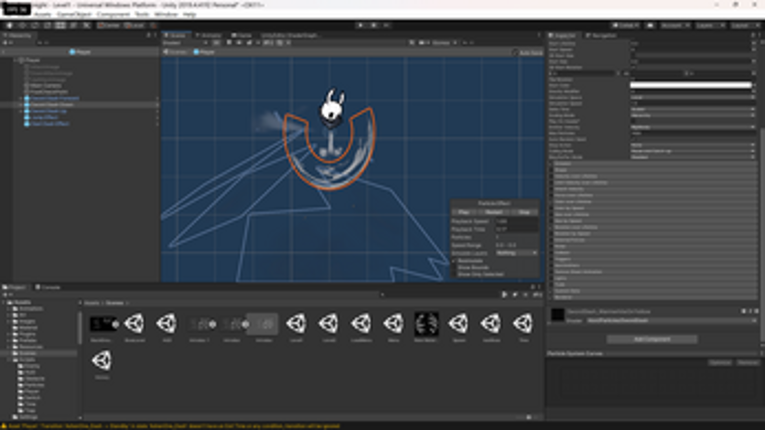Screen dimensions: 765x430
Task: Click the Step frame button
Action: click(x=386, y=25)
